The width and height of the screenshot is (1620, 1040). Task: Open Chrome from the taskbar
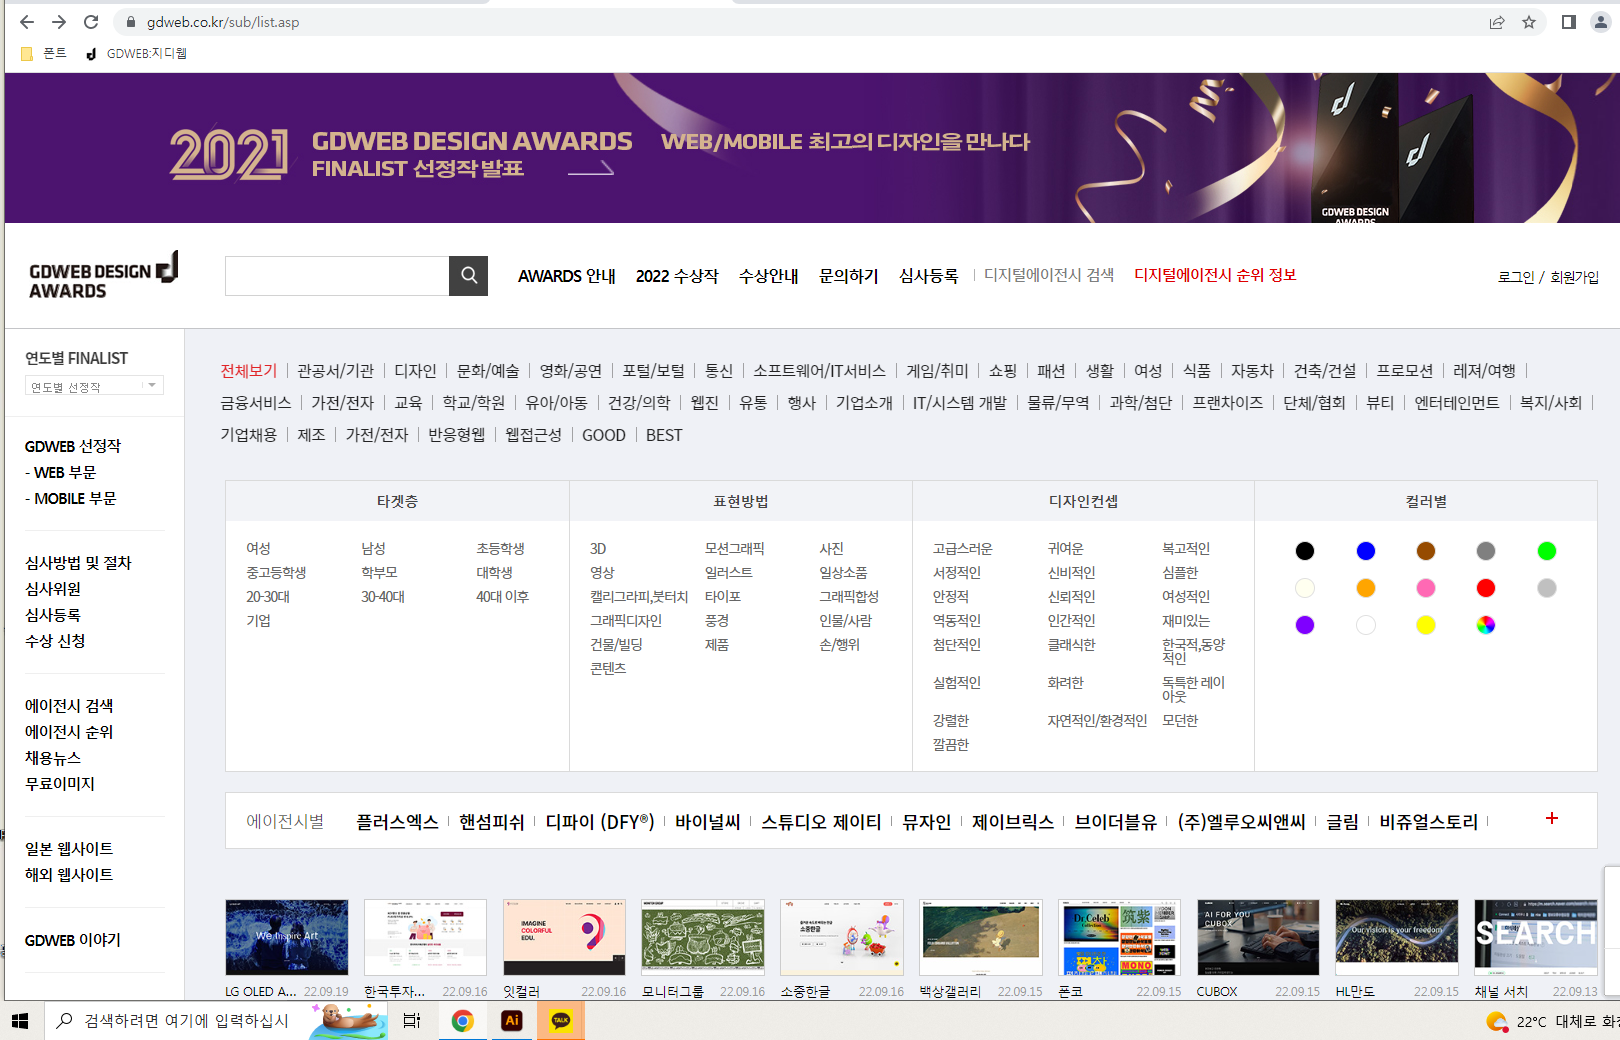tap(462, 1021)
